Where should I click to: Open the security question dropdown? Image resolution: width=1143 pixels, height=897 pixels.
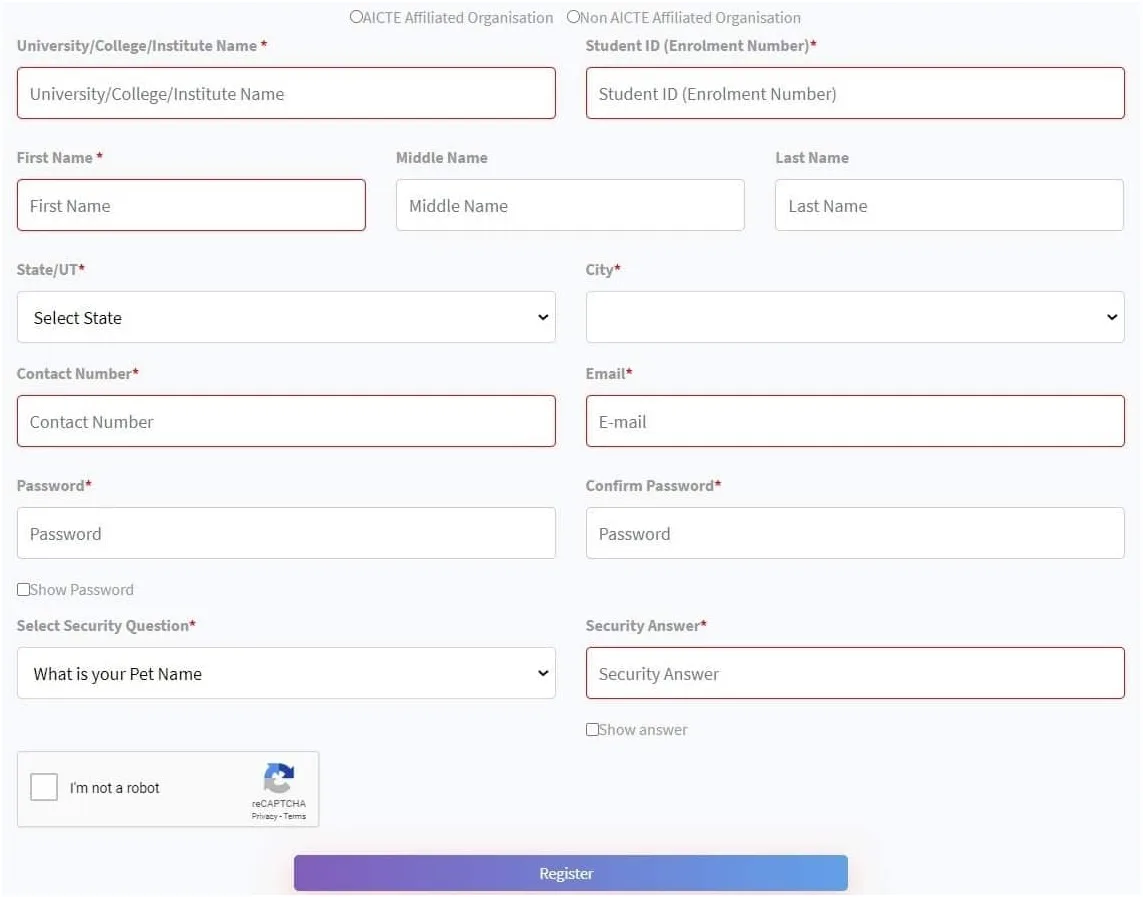(x=286, y=673)
